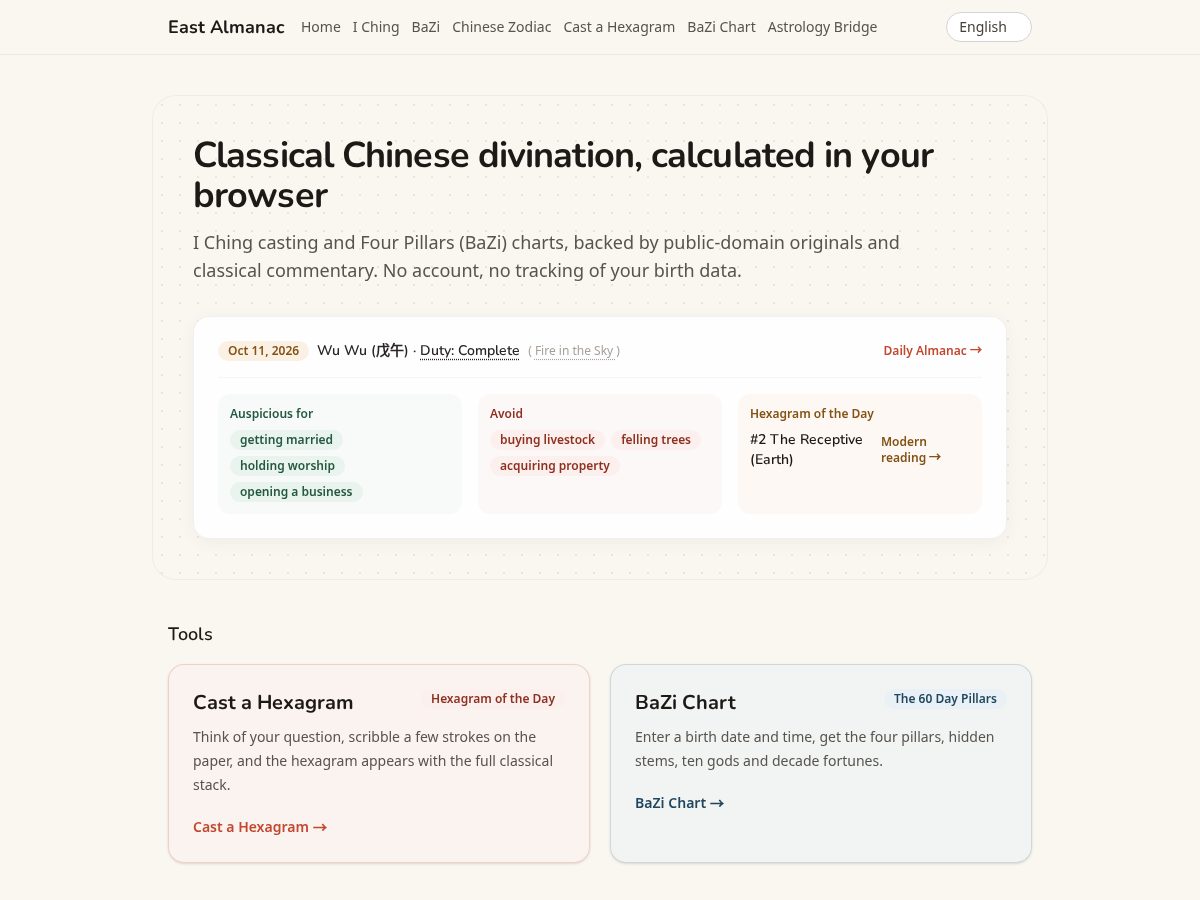Click the buying livestock tag
The height and width of the screenshot is (900, 1200).
(547, 440)
